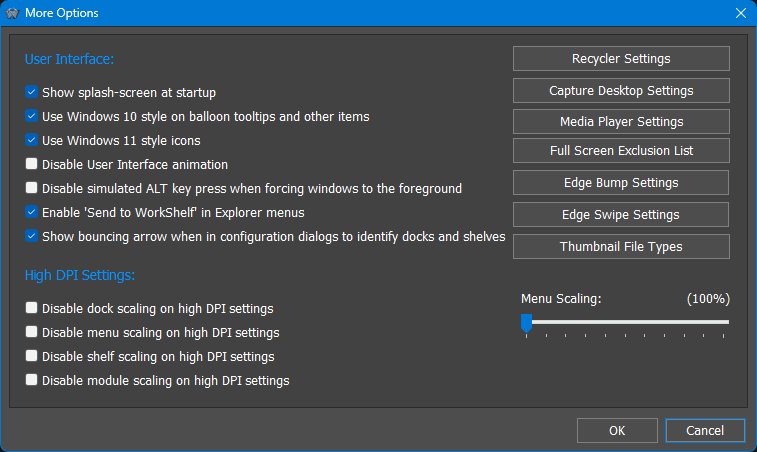Open Thumbnail File Types
This screenshot has width=757, height=452.
coord(621,247)
